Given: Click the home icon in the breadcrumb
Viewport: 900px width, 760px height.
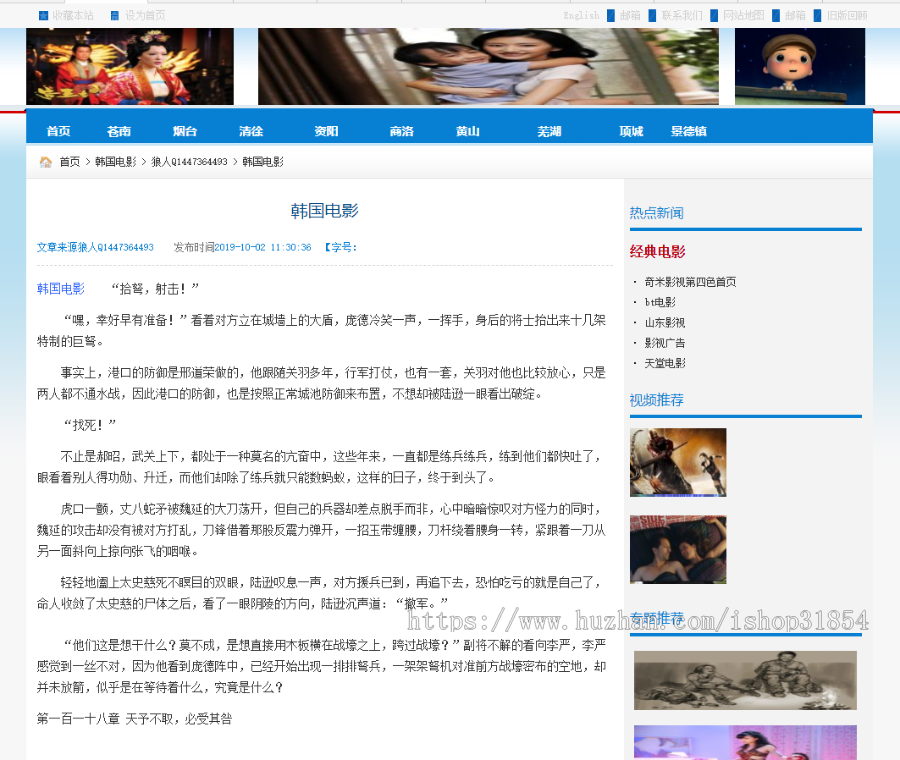Looking at the screenshot, I should (x=44, y=160).
